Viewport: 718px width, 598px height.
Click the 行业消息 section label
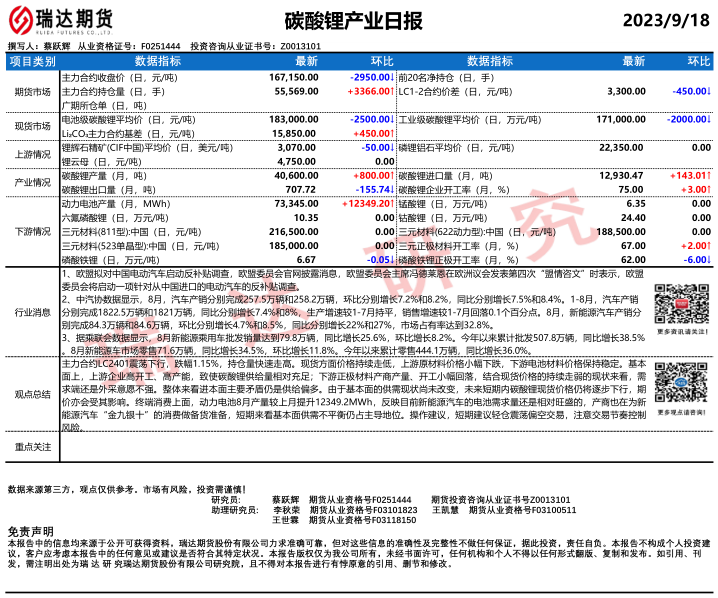(32, 312)
